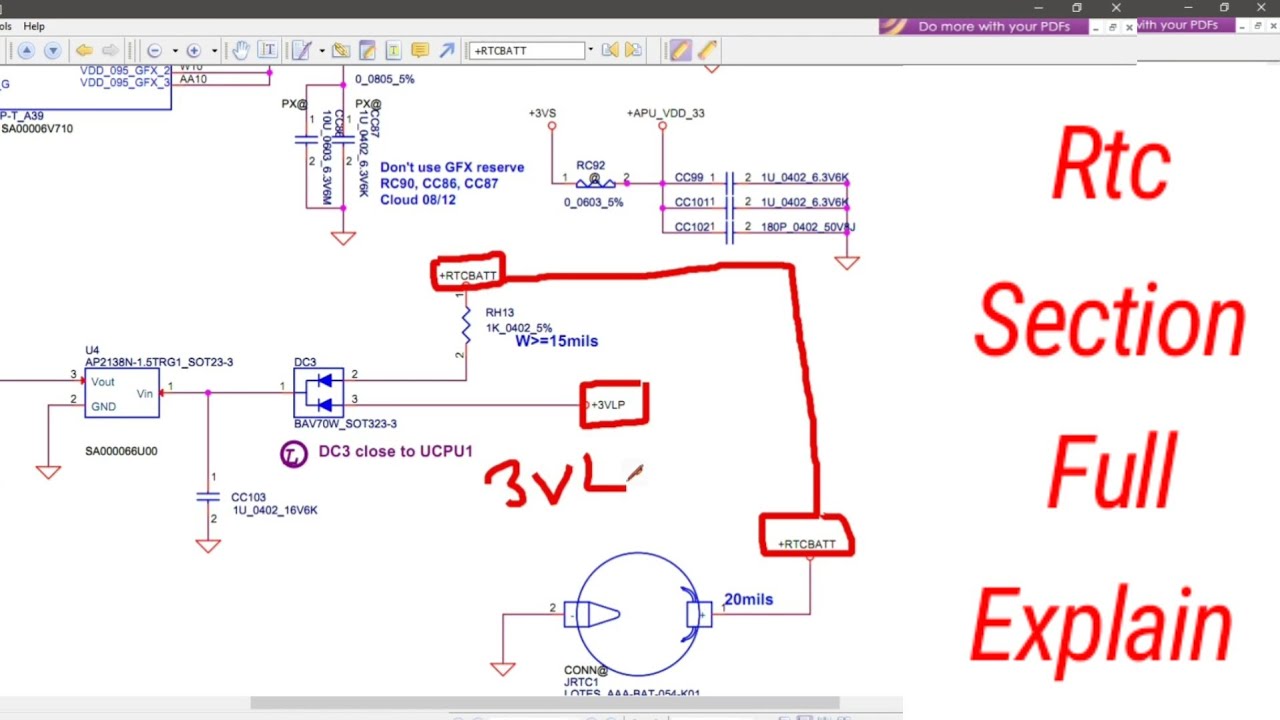Click the 'CC103' capacitor label
The image size is (1280, 720).
[248, 497]
